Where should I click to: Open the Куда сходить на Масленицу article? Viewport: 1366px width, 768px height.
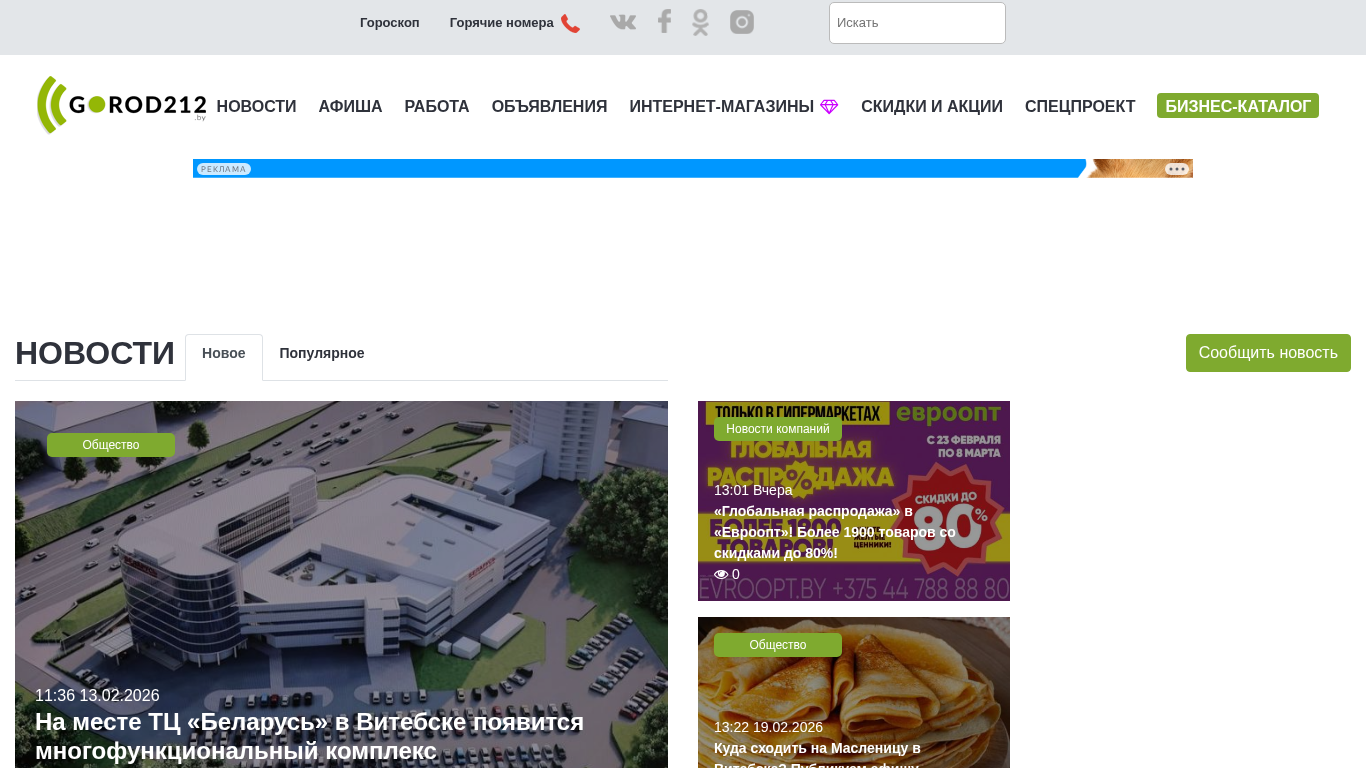(817, 754)
